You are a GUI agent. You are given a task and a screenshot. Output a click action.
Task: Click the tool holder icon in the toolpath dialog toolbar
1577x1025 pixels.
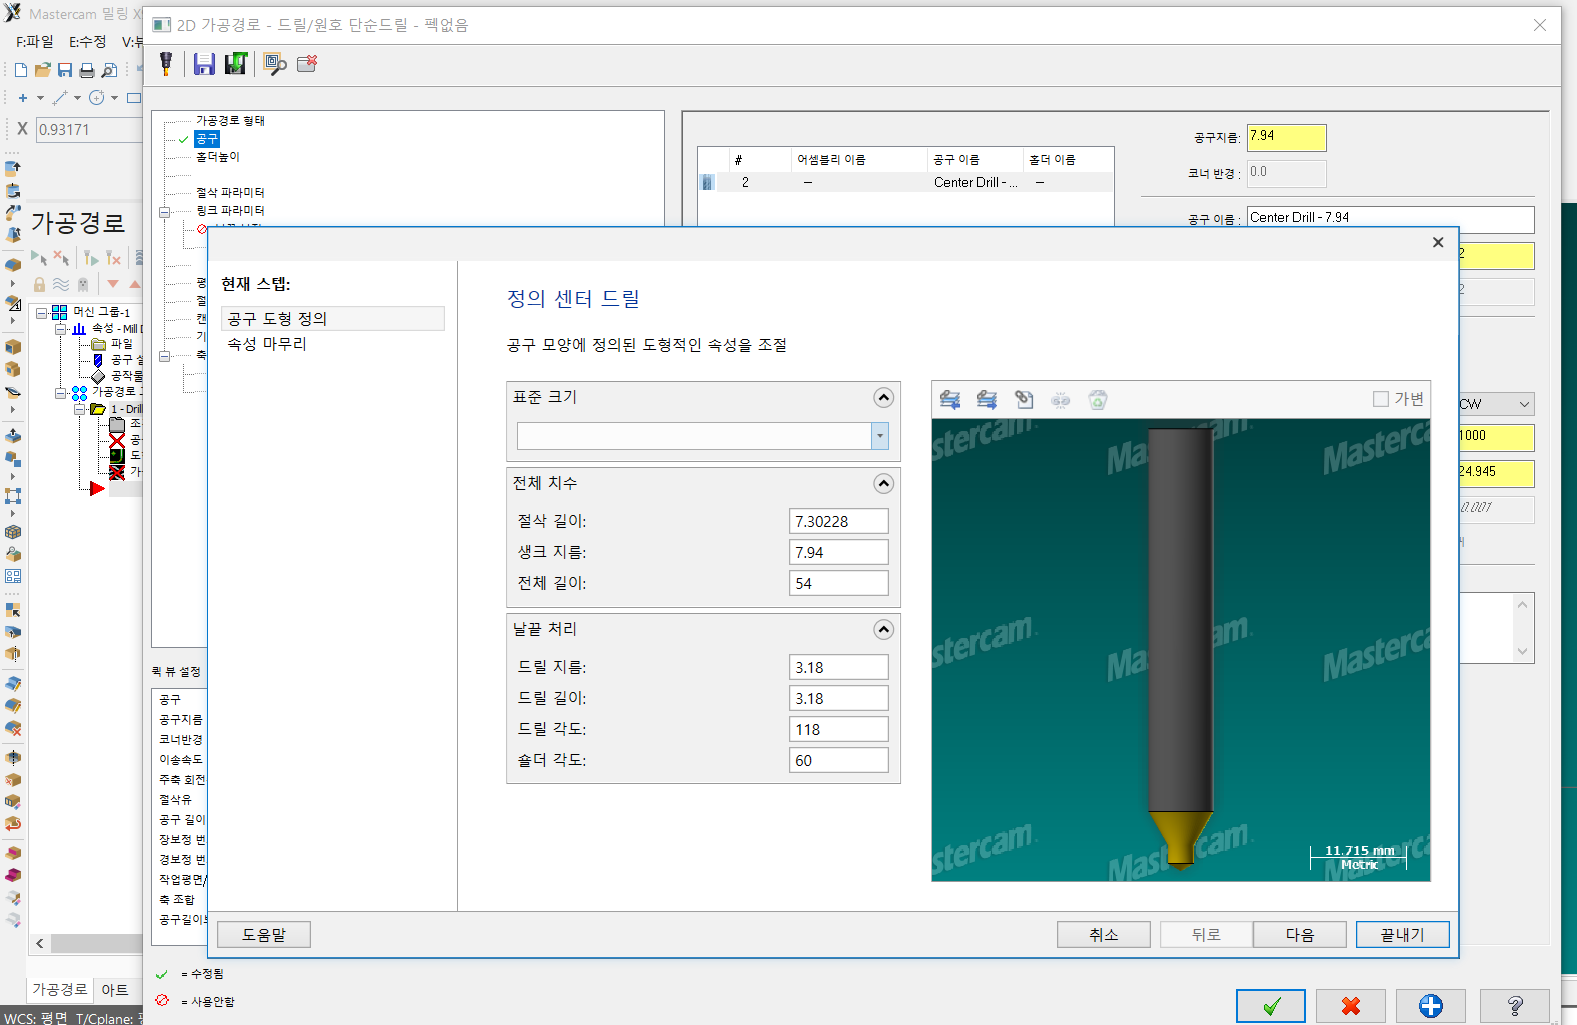[166, 64]
